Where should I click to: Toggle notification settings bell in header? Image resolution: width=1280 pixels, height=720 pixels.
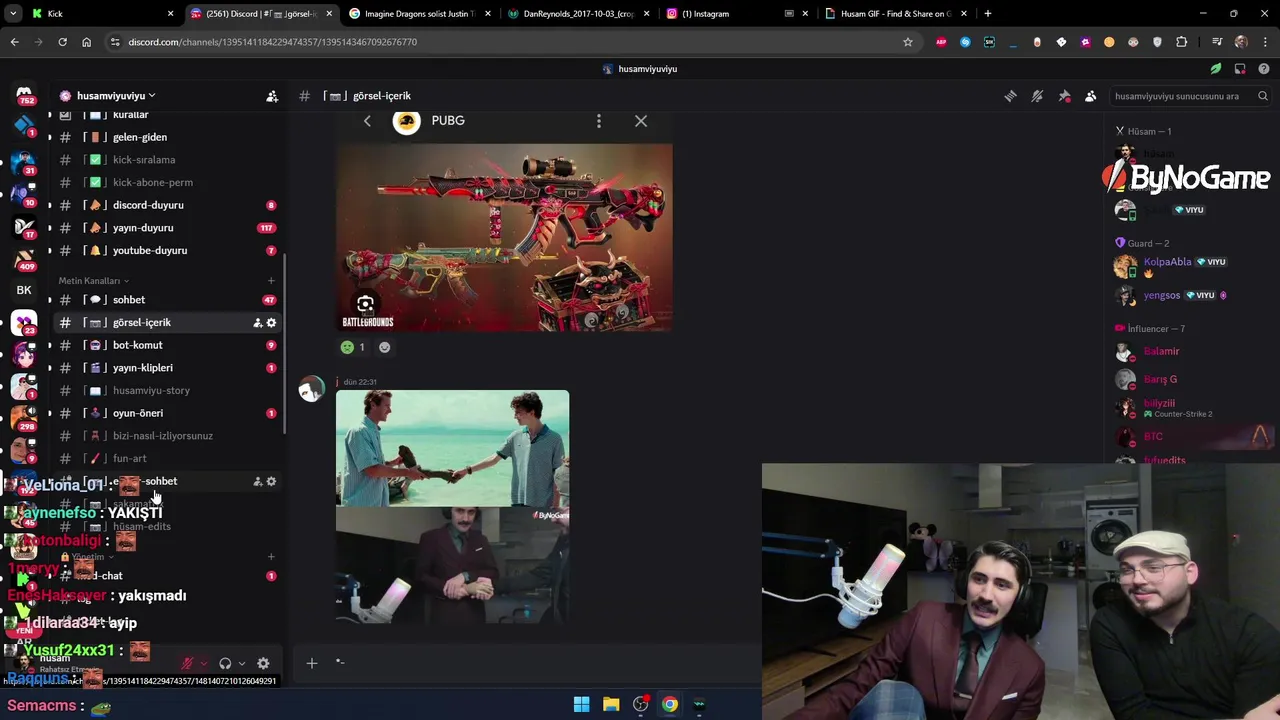point(1037,96)
